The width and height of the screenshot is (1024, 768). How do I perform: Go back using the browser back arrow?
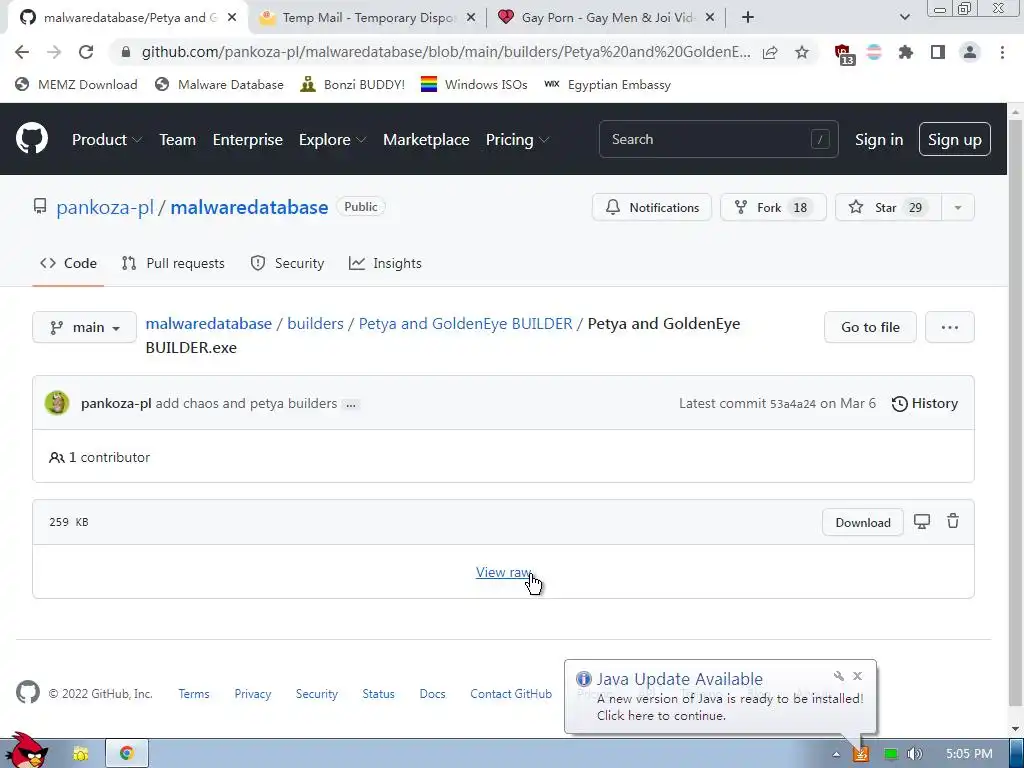coord(22,52)
